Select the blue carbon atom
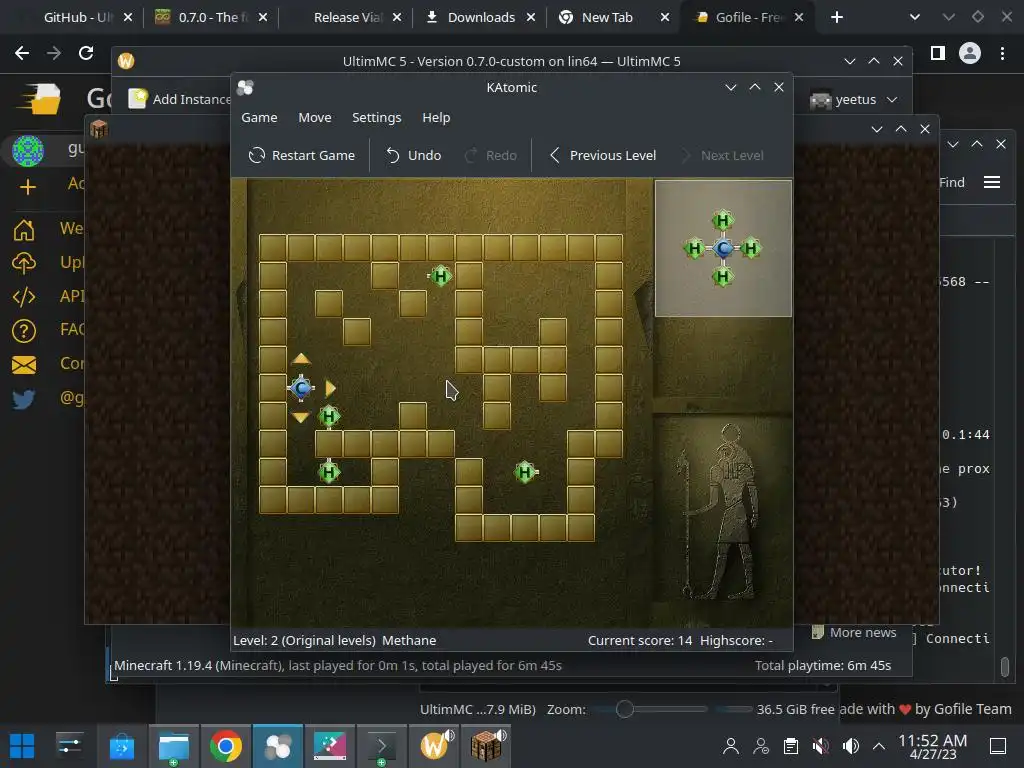 point(301,388)
